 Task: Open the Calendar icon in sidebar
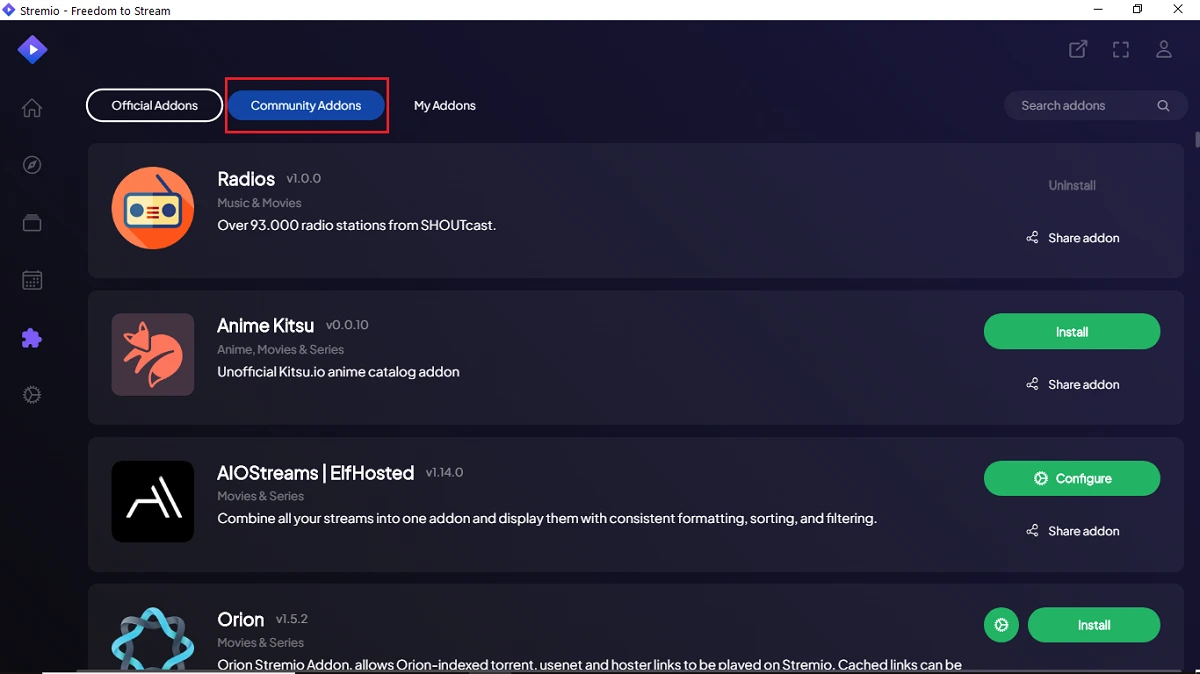[32, 280]
